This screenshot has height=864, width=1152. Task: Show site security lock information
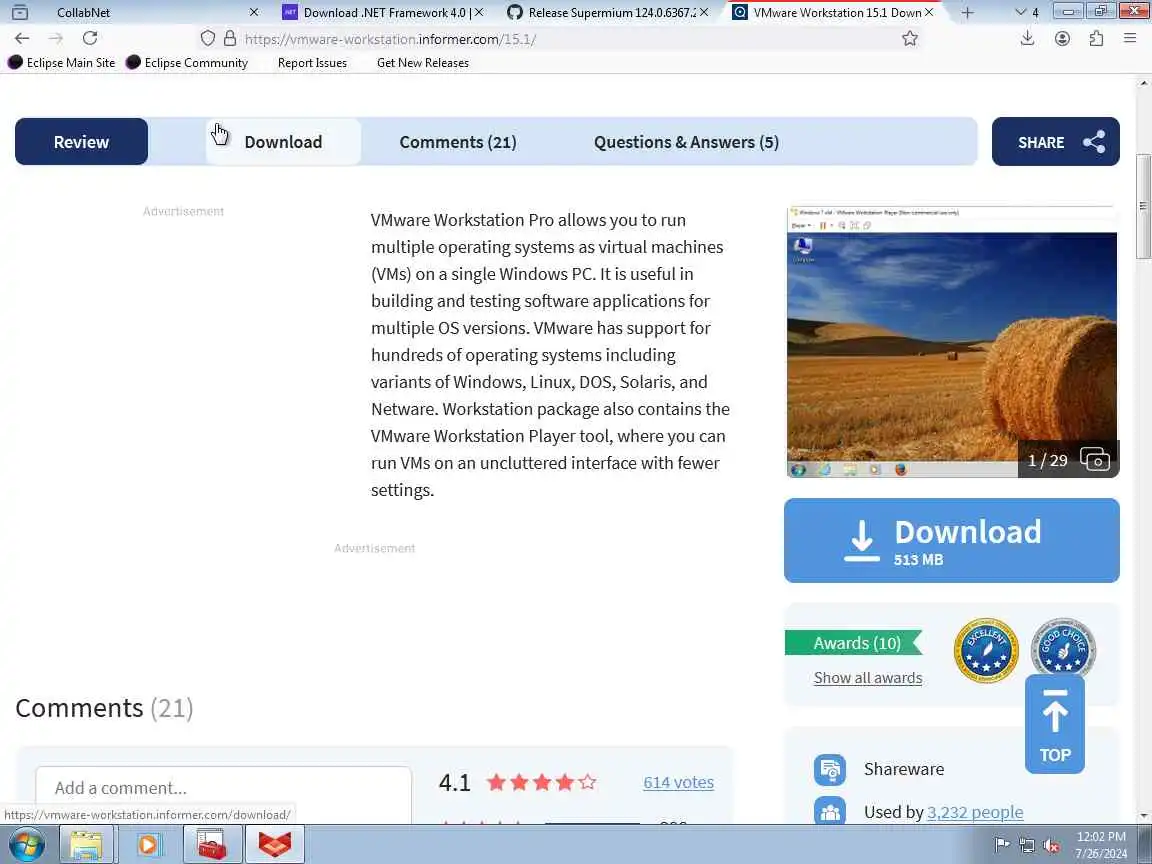click(230, 38)
